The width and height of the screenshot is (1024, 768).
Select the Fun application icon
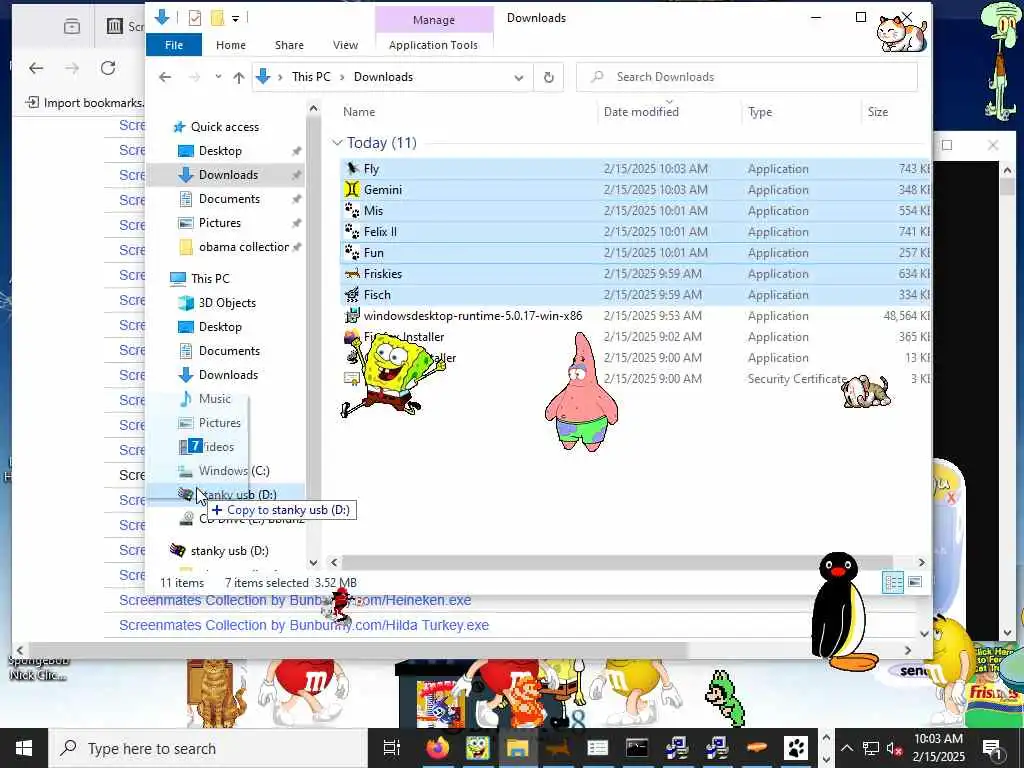click(352, 253)
